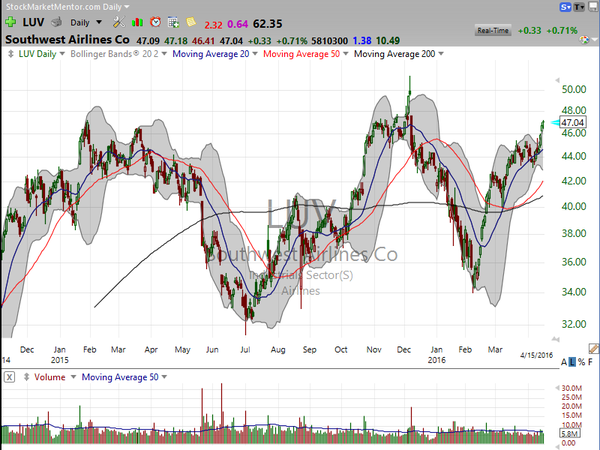Toggle the F scale option
600x450 pixels.
tap(590, 362)
